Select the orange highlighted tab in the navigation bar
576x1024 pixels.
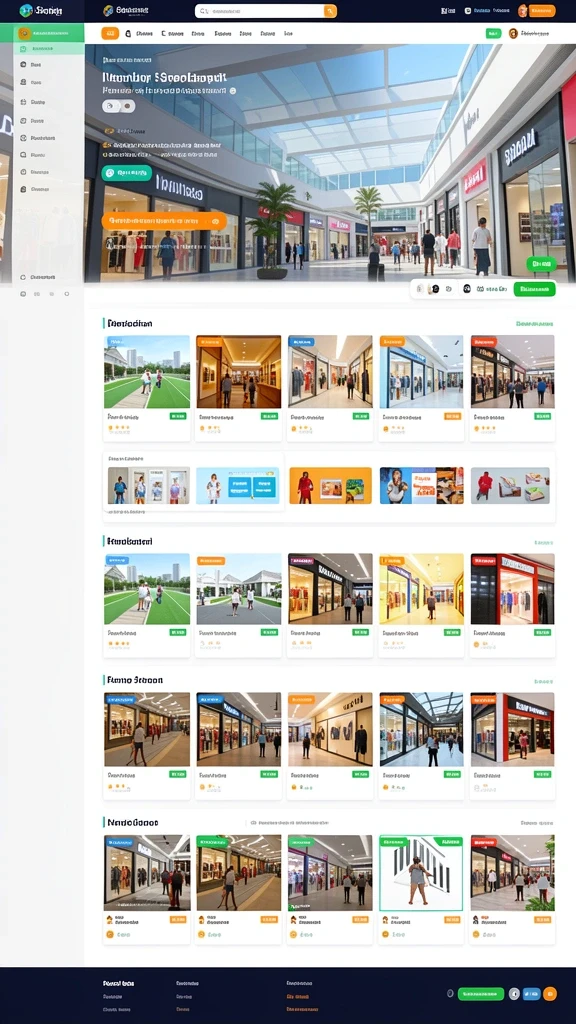[x=110, y=33]
